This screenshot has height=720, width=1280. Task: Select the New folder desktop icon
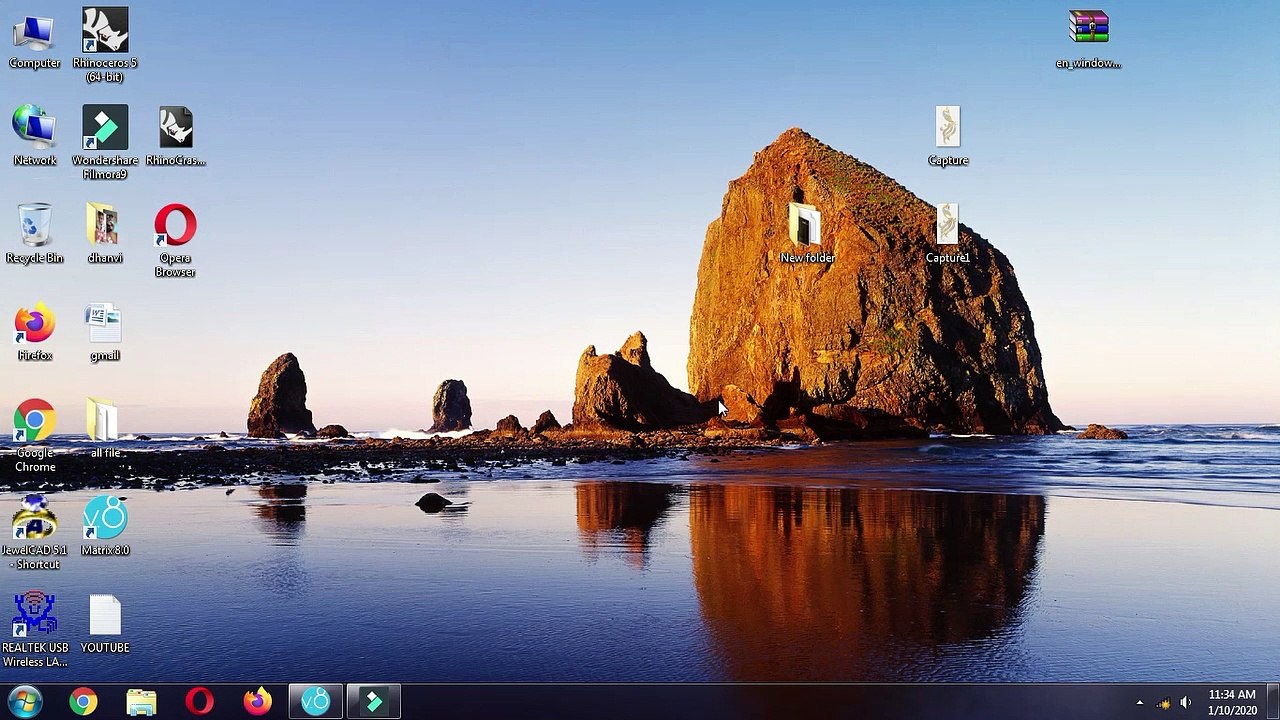point(807,233)
